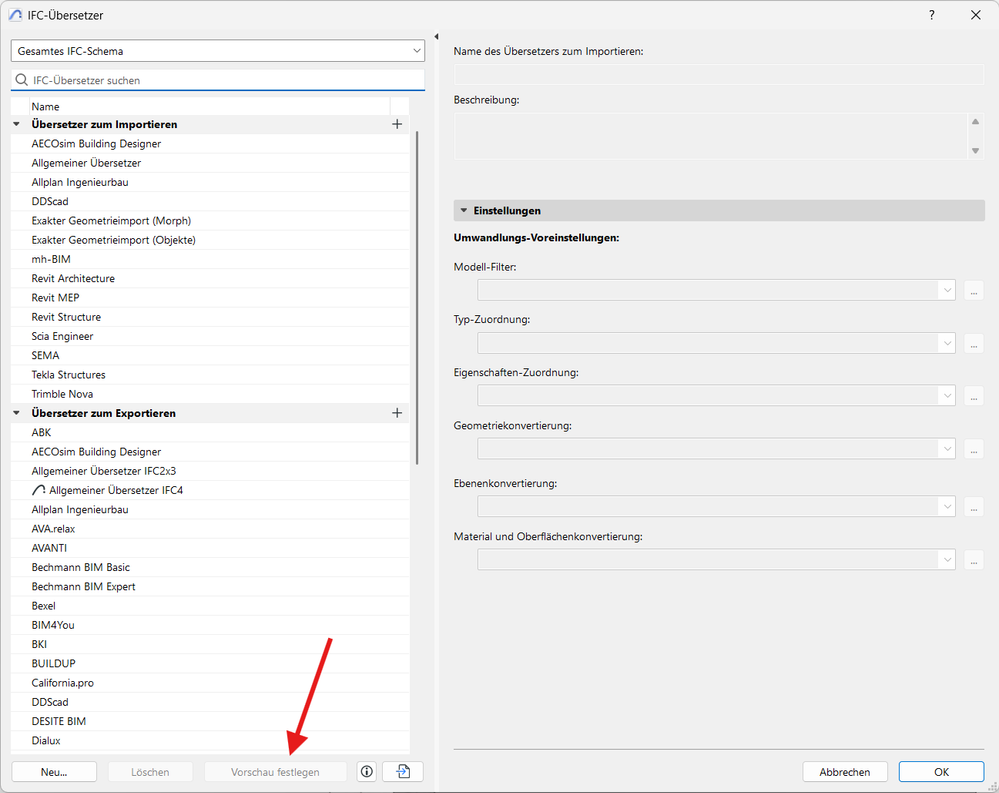Collapse Übersetzer zum Exportieren group
The height and width of the screenshot is (793, 999).
(x=17, y=413)
